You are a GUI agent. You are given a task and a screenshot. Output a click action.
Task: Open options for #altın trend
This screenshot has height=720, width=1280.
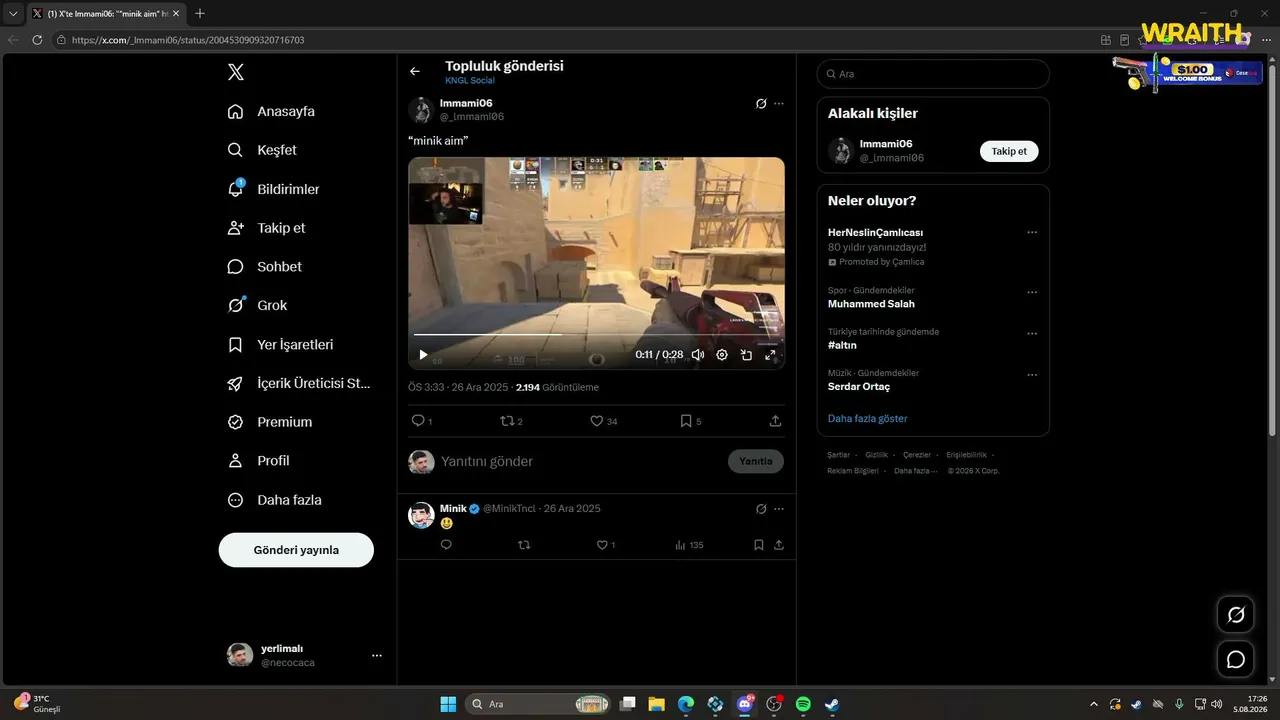(1032, 333)
